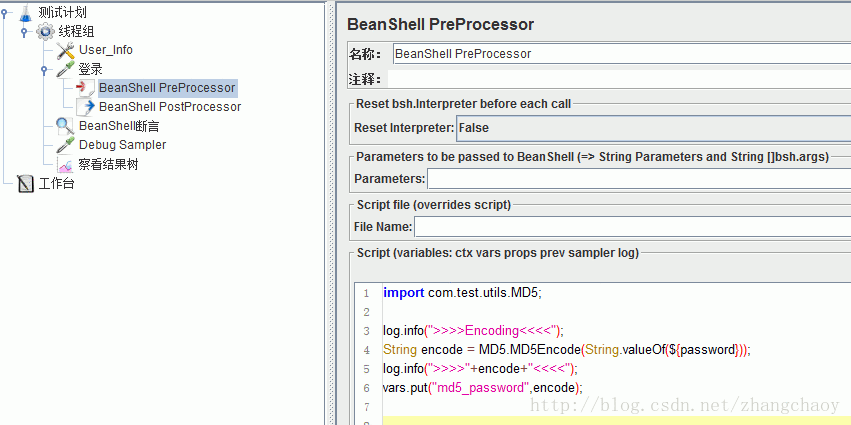Open the Reset Interpreter dropdown

click(x=652, y=128)
